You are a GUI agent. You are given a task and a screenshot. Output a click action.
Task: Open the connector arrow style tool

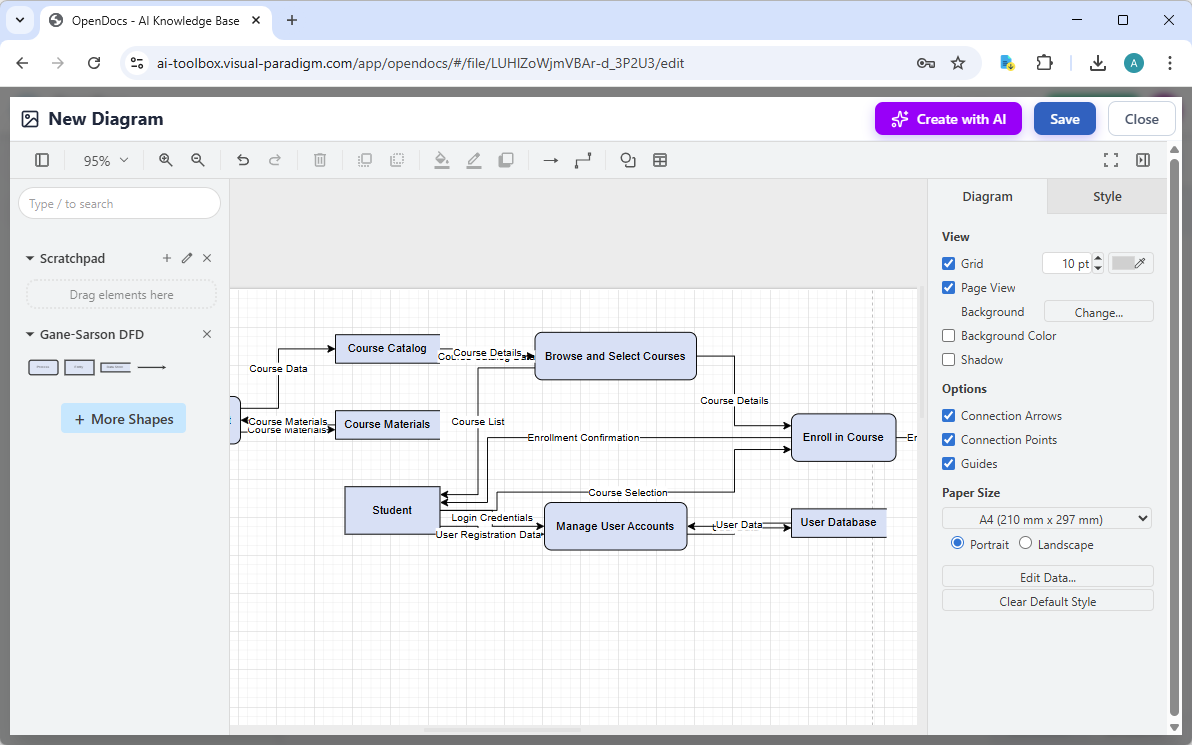[x=550, y=160]
